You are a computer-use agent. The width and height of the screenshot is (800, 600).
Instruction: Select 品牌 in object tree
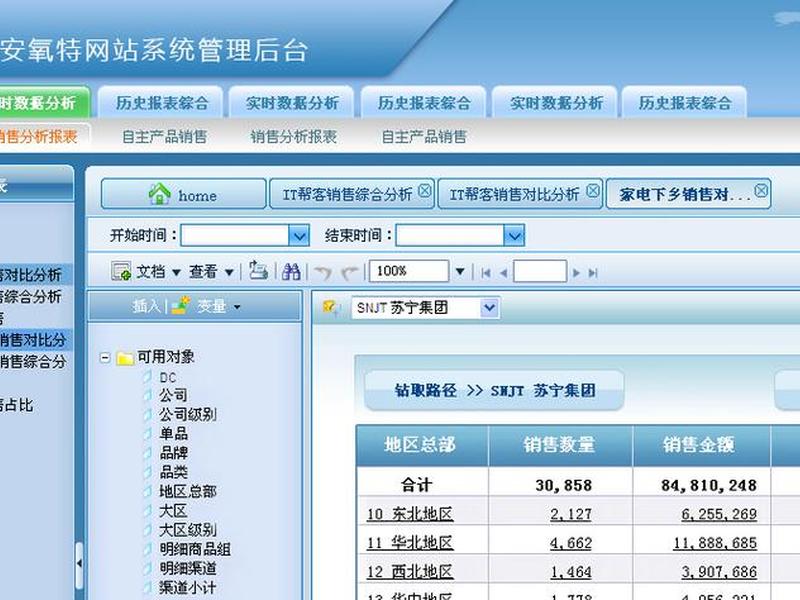point(173,453)
